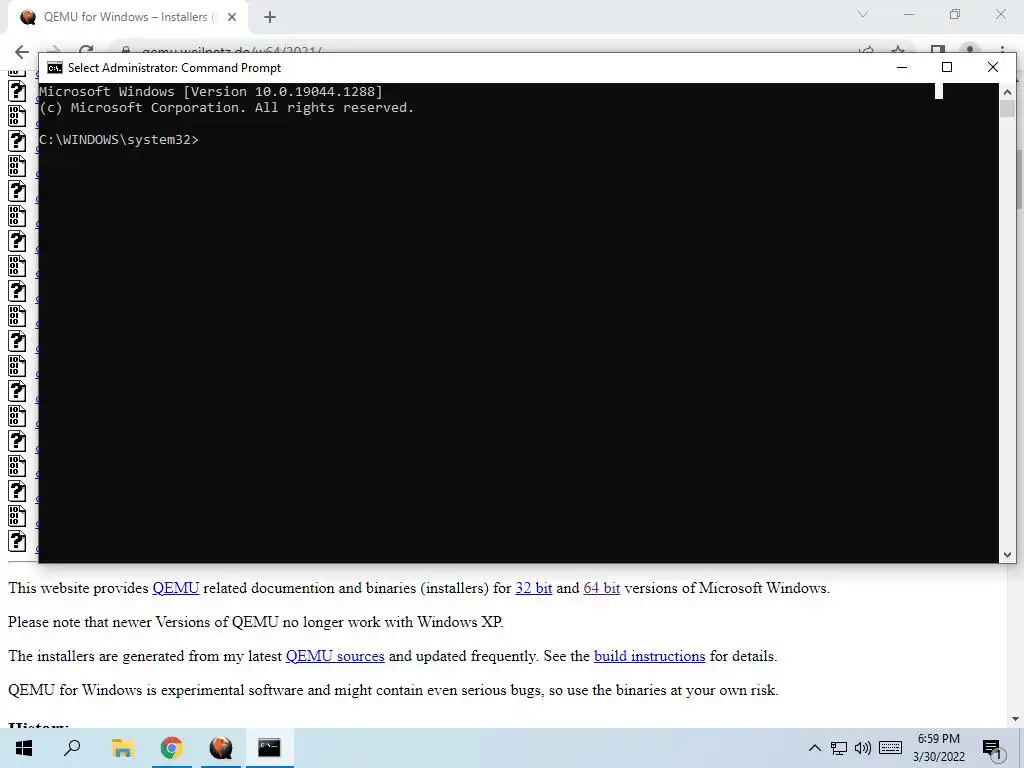This screenshot has height=768, width=1024.
Task: Go back in the Chrome browser
Action: tap(22, 52)
